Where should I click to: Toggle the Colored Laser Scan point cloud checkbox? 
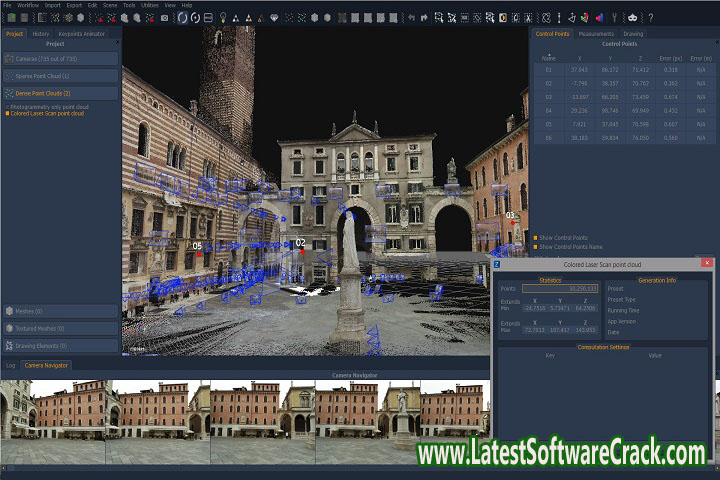click(8, 113)
